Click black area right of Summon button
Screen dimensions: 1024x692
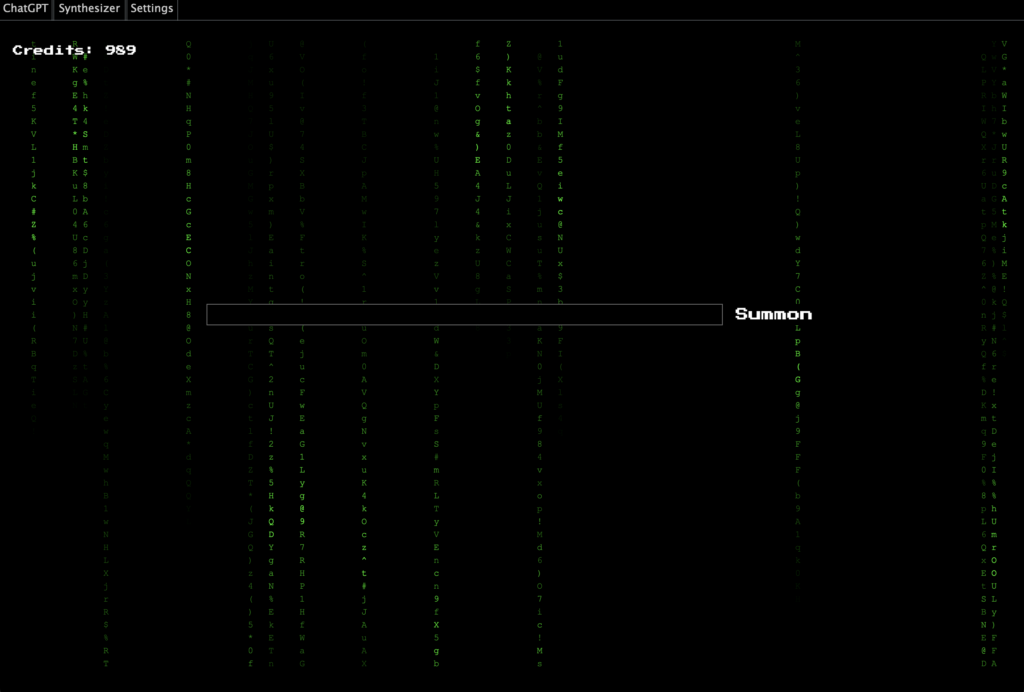[900, 314]
